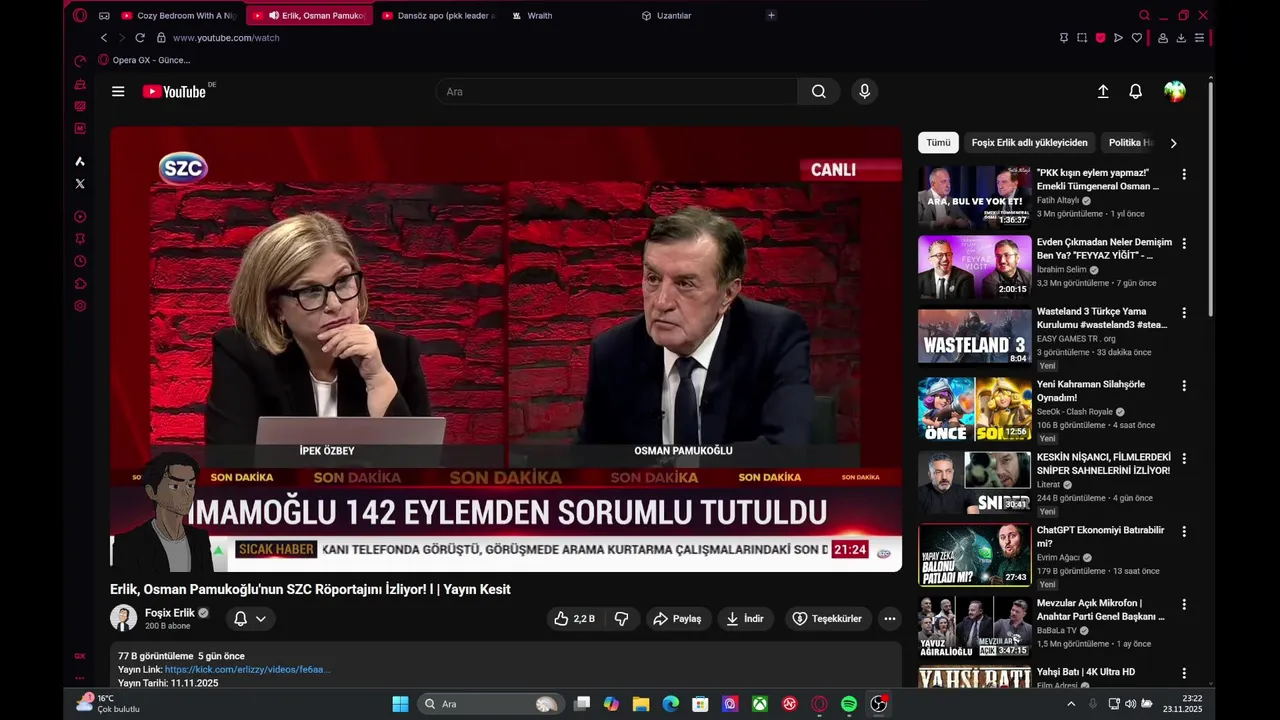The width and height of the screenshot is (1280, 720).
Task: Open sidebar settings gear icon
Action: coord(80,306)
